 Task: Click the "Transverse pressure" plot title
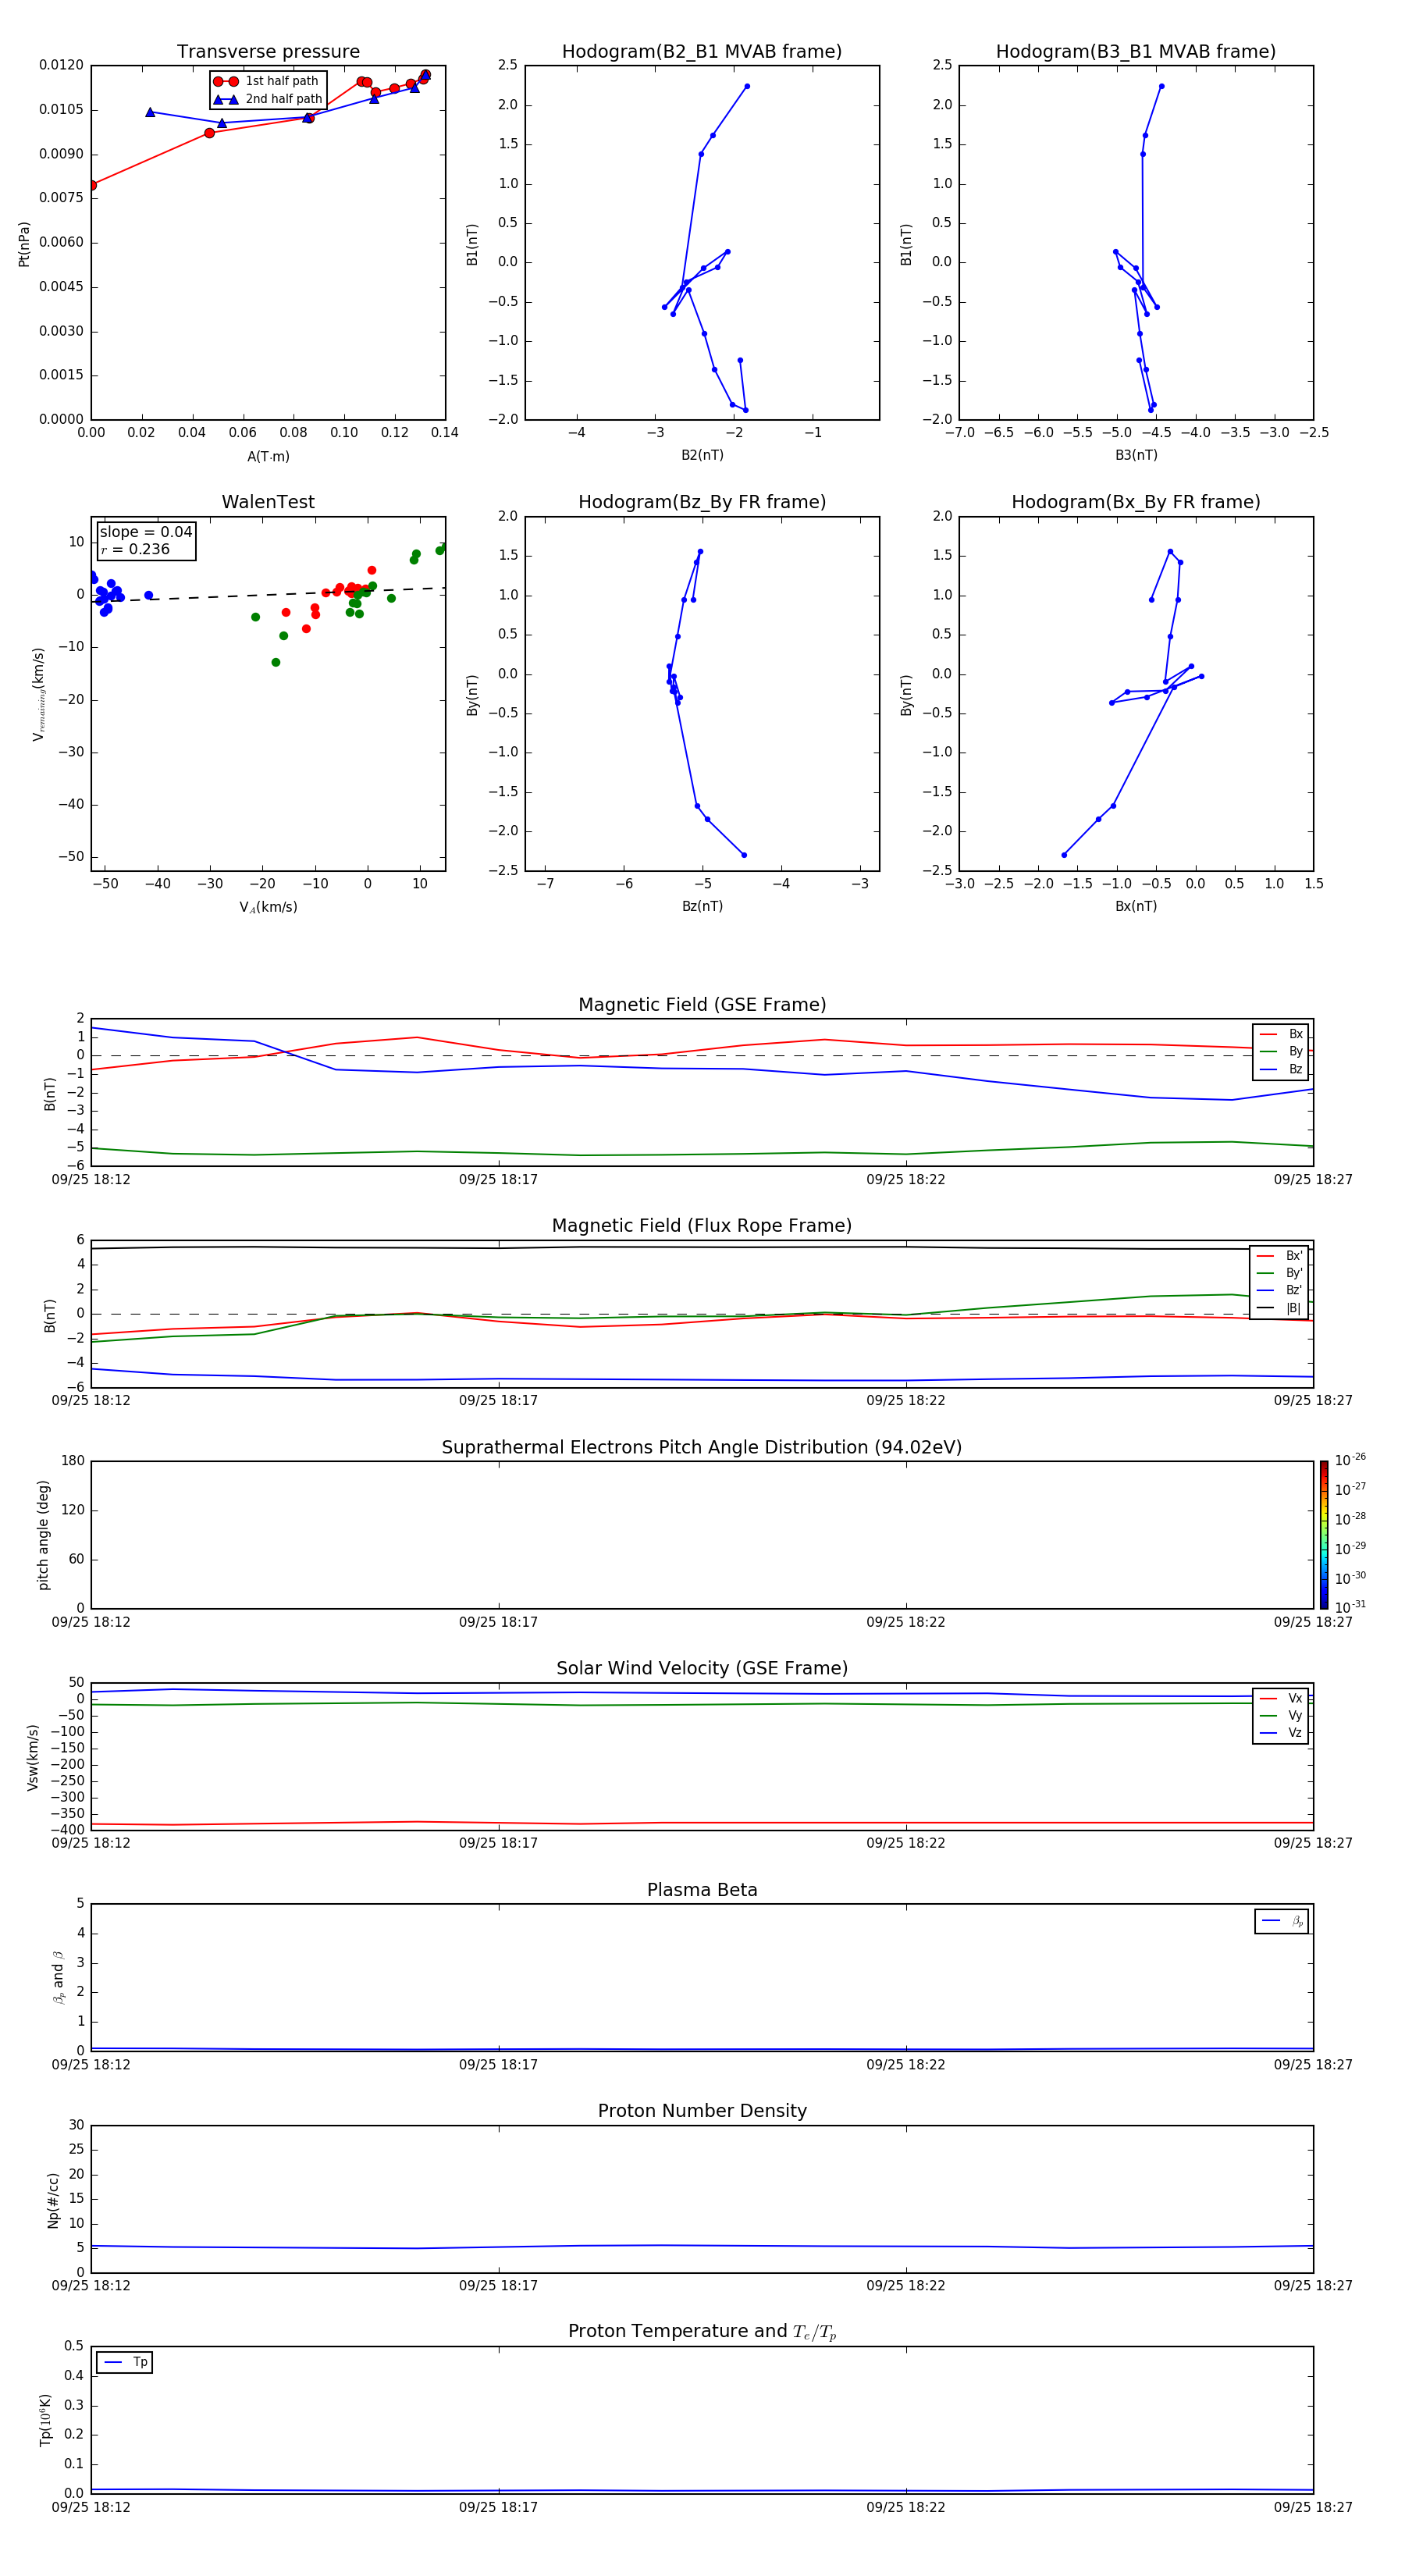[x=268, y=52]
